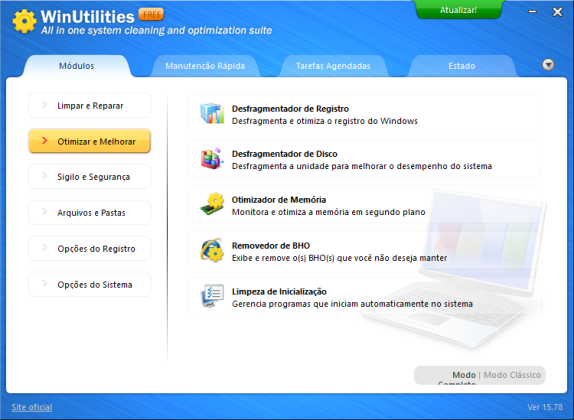Screen dimensions: 574x420
Task: Close the WinUtilities window
Action: coord(557,12)
